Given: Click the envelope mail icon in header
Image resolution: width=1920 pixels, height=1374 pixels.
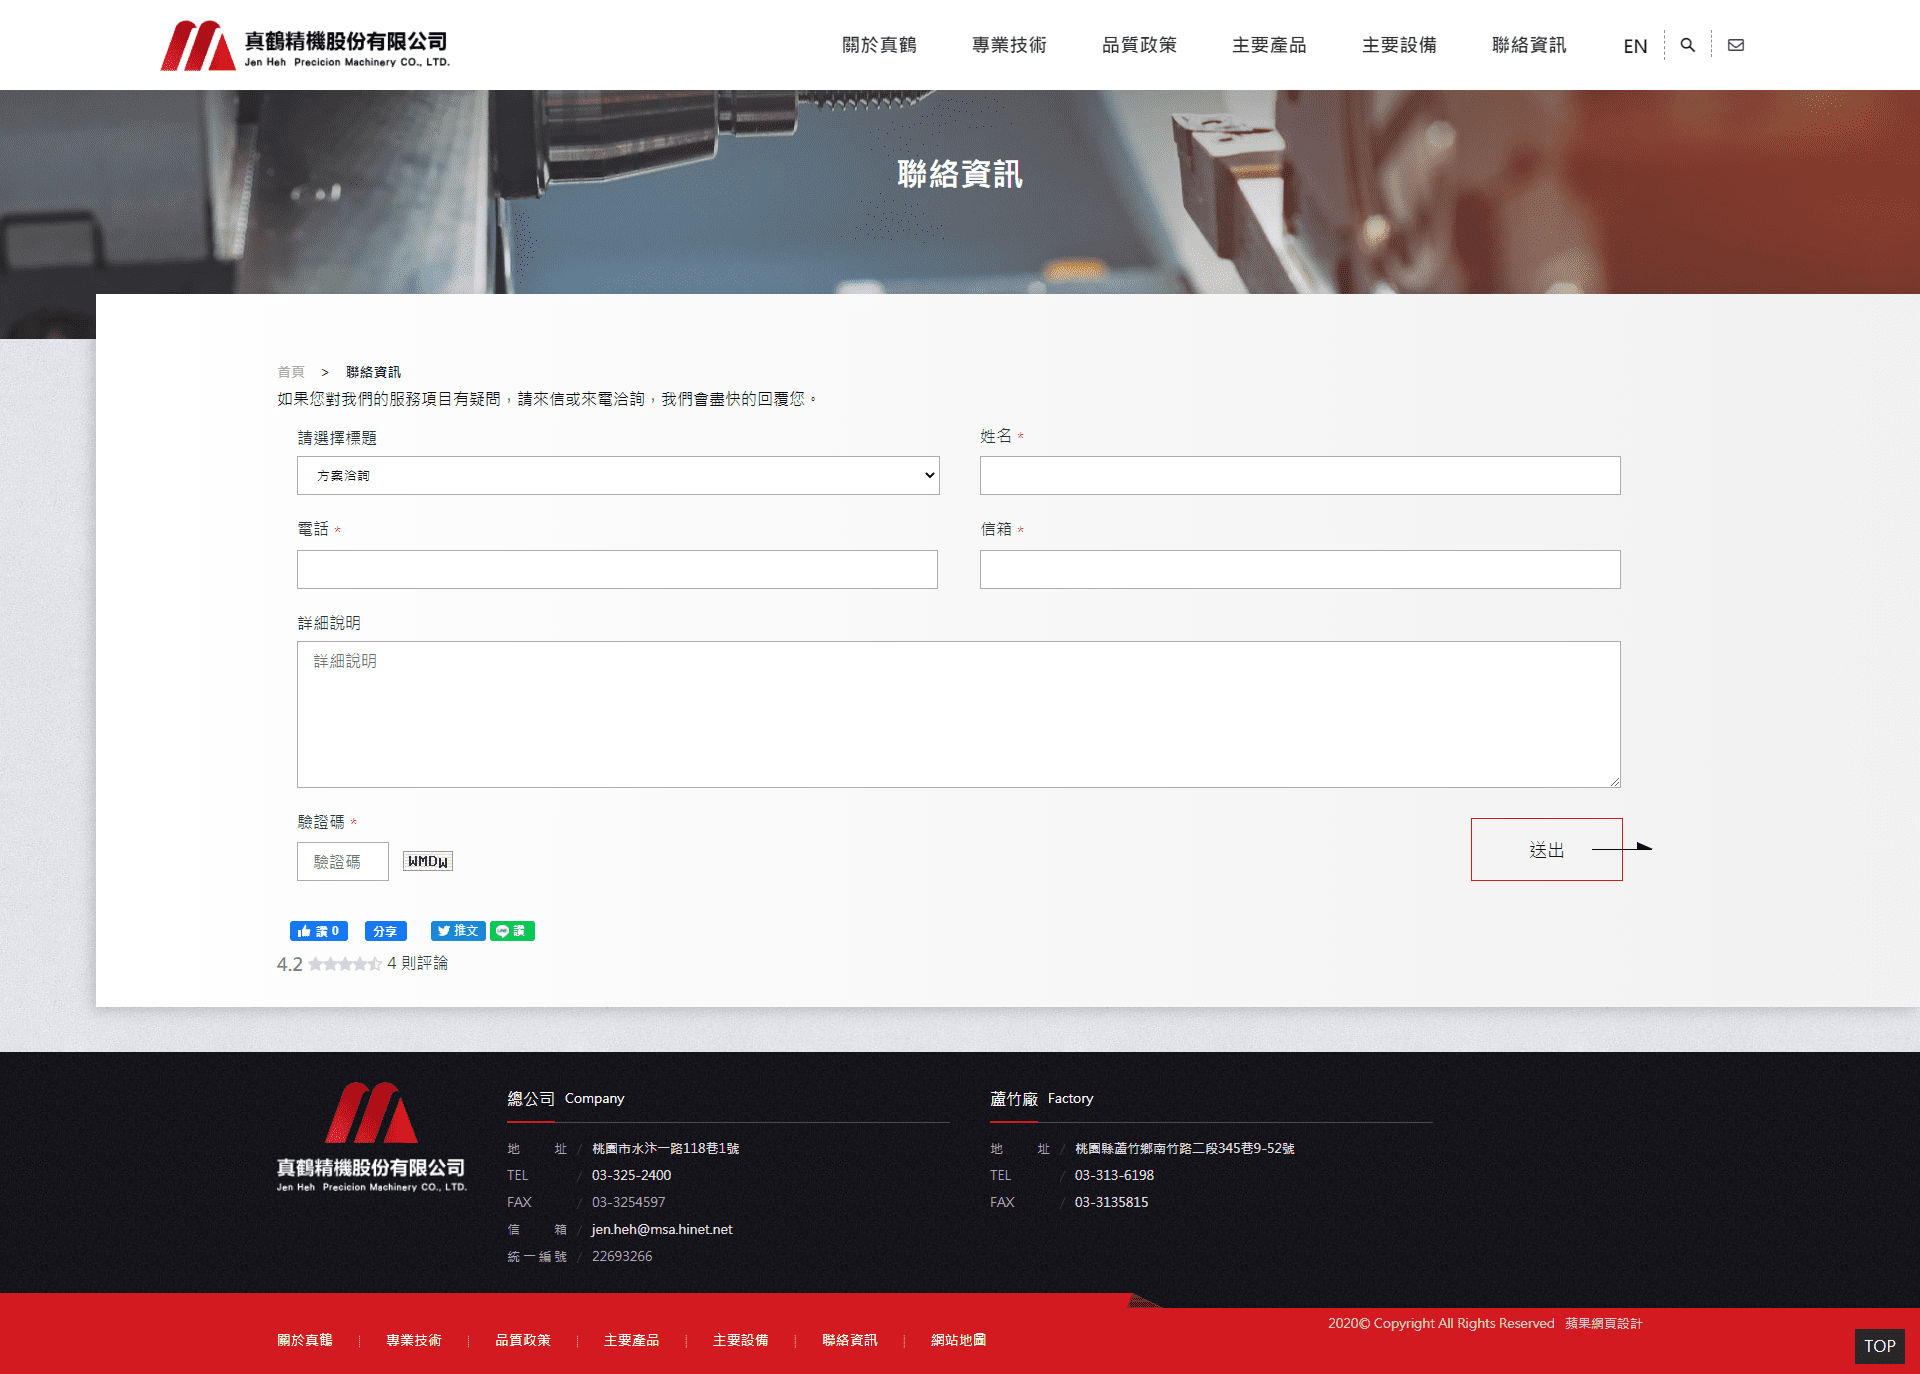Looking at the screenshot, I should [1736, 45].
